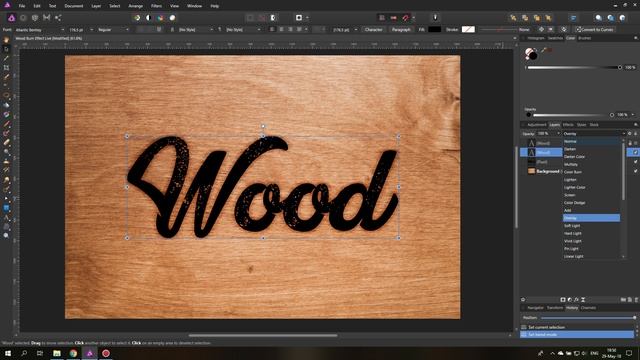Select the View (hand) tool
This screenshot has height=360, width=640.
tap(6, 40)
